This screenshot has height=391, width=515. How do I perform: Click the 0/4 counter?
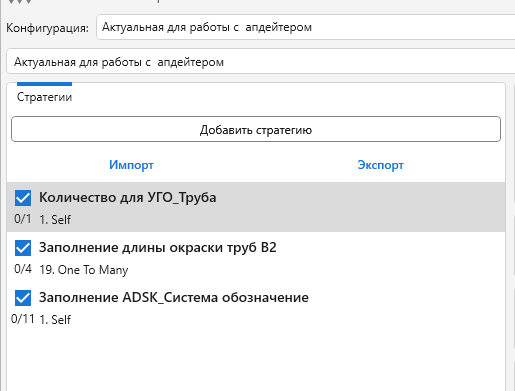tap(23, 269)
